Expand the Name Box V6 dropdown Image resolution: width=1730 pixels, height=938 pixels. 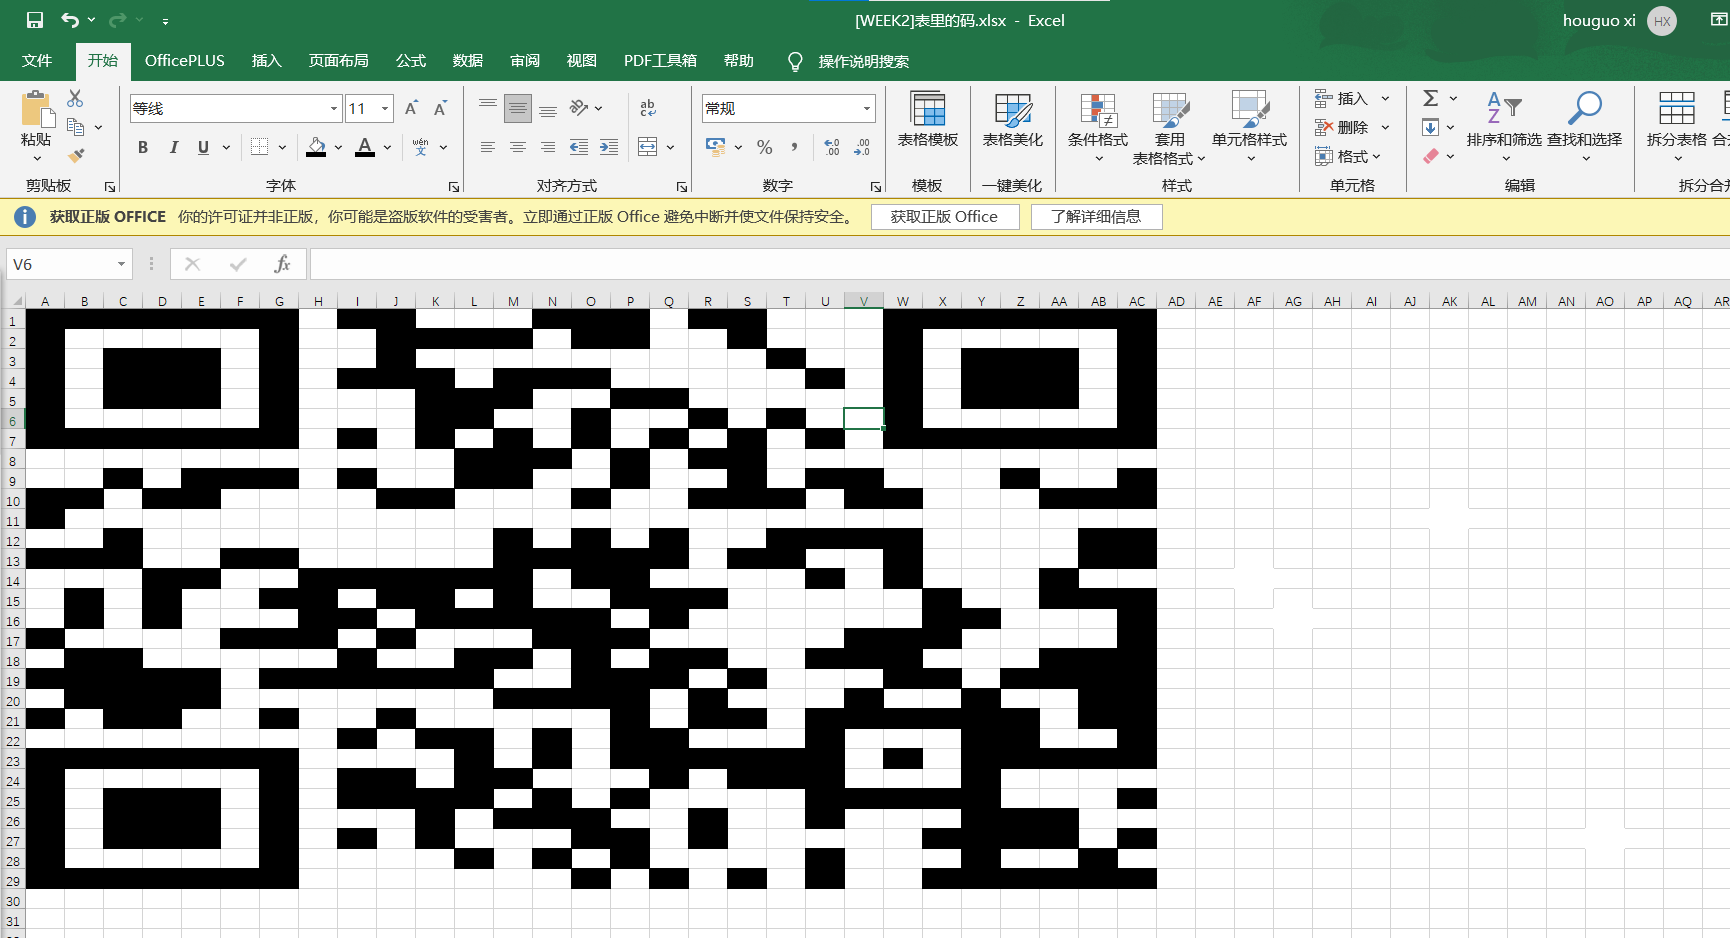click(121, 264)
